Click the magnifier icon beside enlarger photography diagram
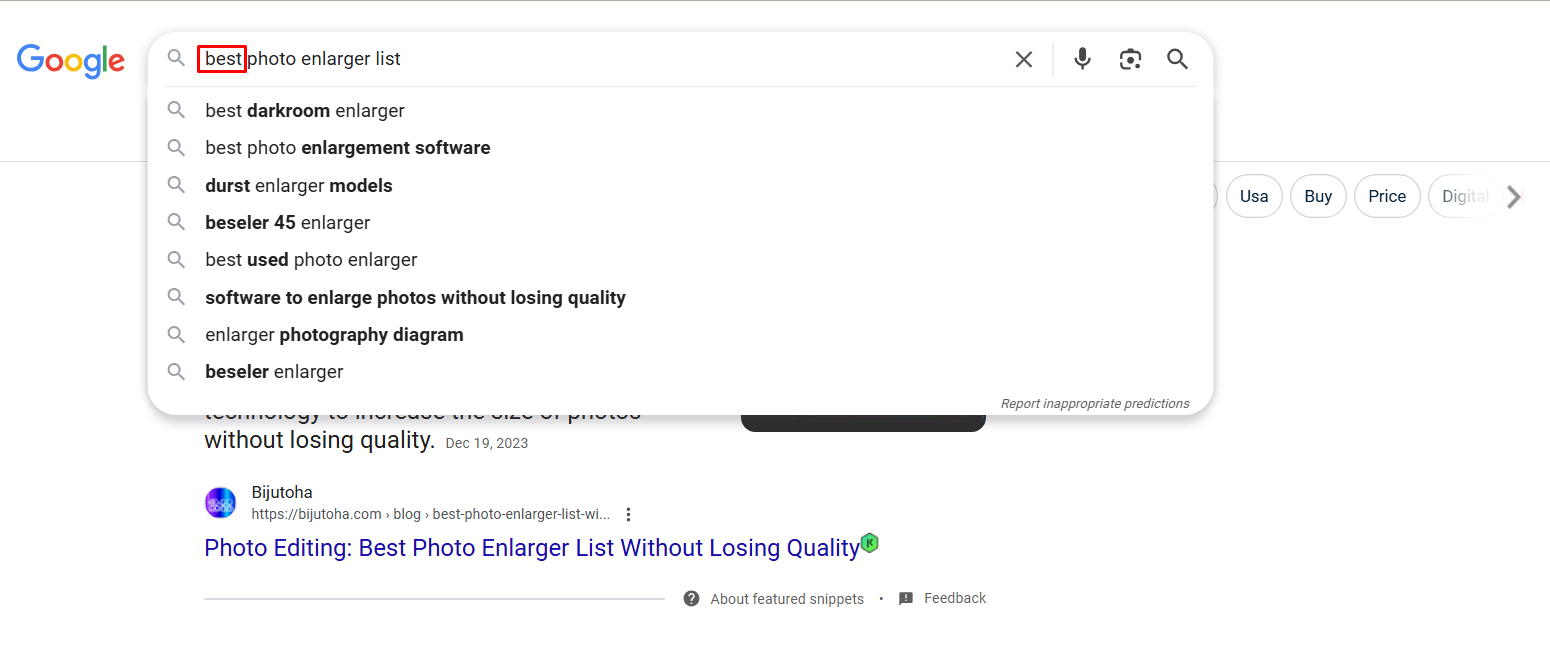1550x662 pixels. (176, 335)
